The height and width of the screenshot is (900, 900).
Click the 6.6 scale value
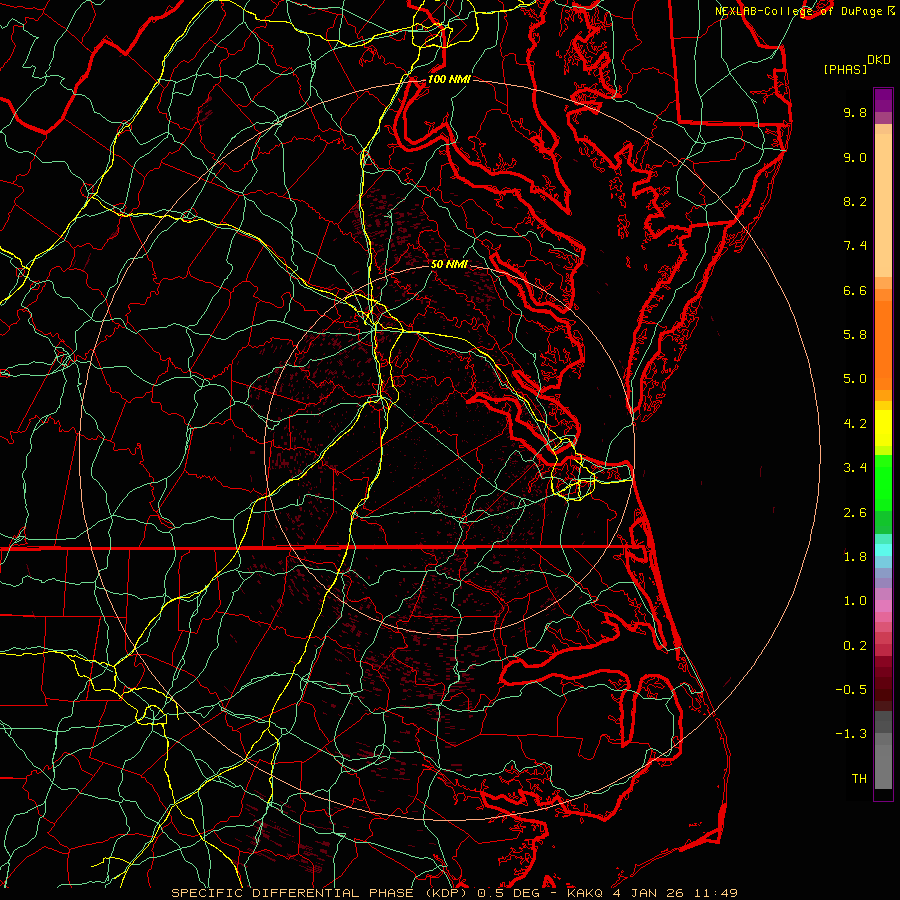click(x=855, y=290)
